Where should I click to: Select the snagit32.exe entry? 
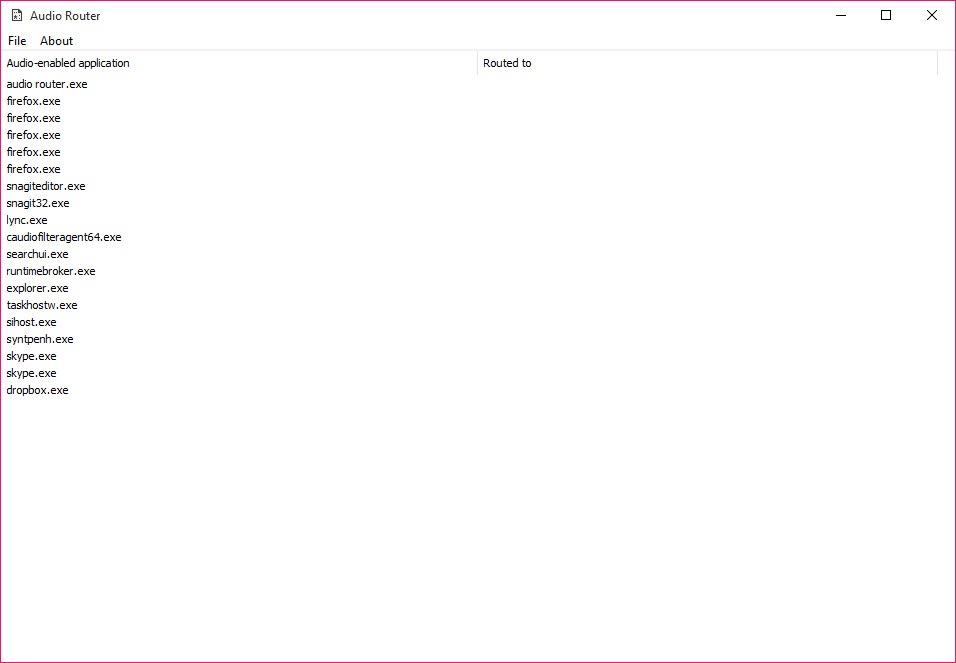coord(38,203)
